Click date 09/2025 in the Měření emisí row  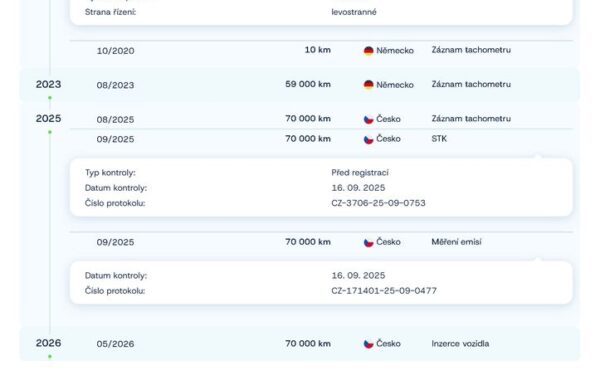click(x=115, y=242)
